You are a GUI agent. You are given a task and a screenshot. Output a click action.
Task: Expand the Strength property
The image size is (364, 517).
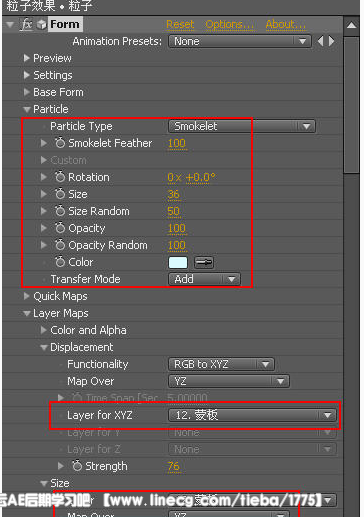point(61,466)
